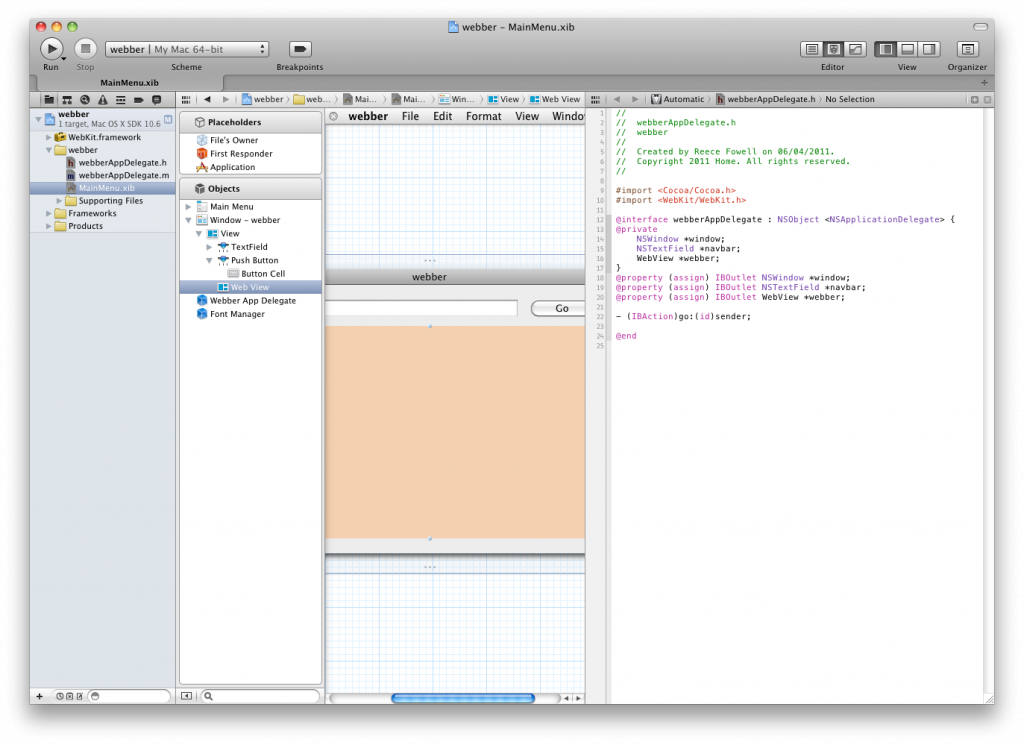Open File menu in designed menu bar
The image size is (1024, 745).
tap(410, 116)
